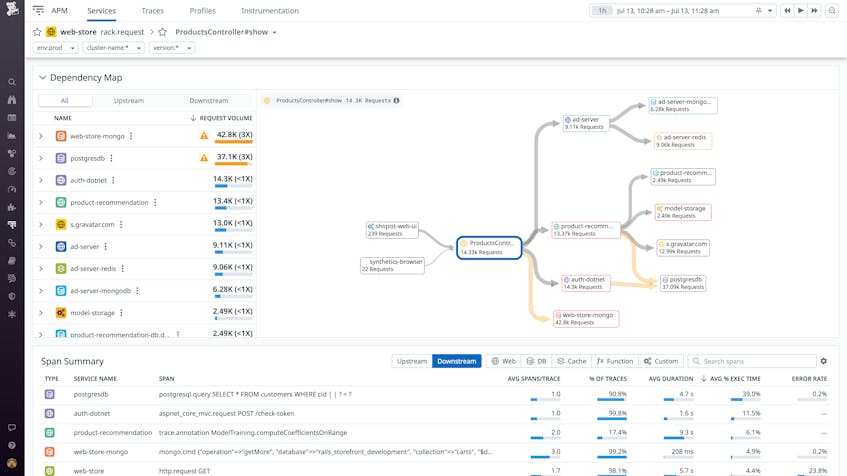Select the Upstream dependency tab

(x=129, y=100)
